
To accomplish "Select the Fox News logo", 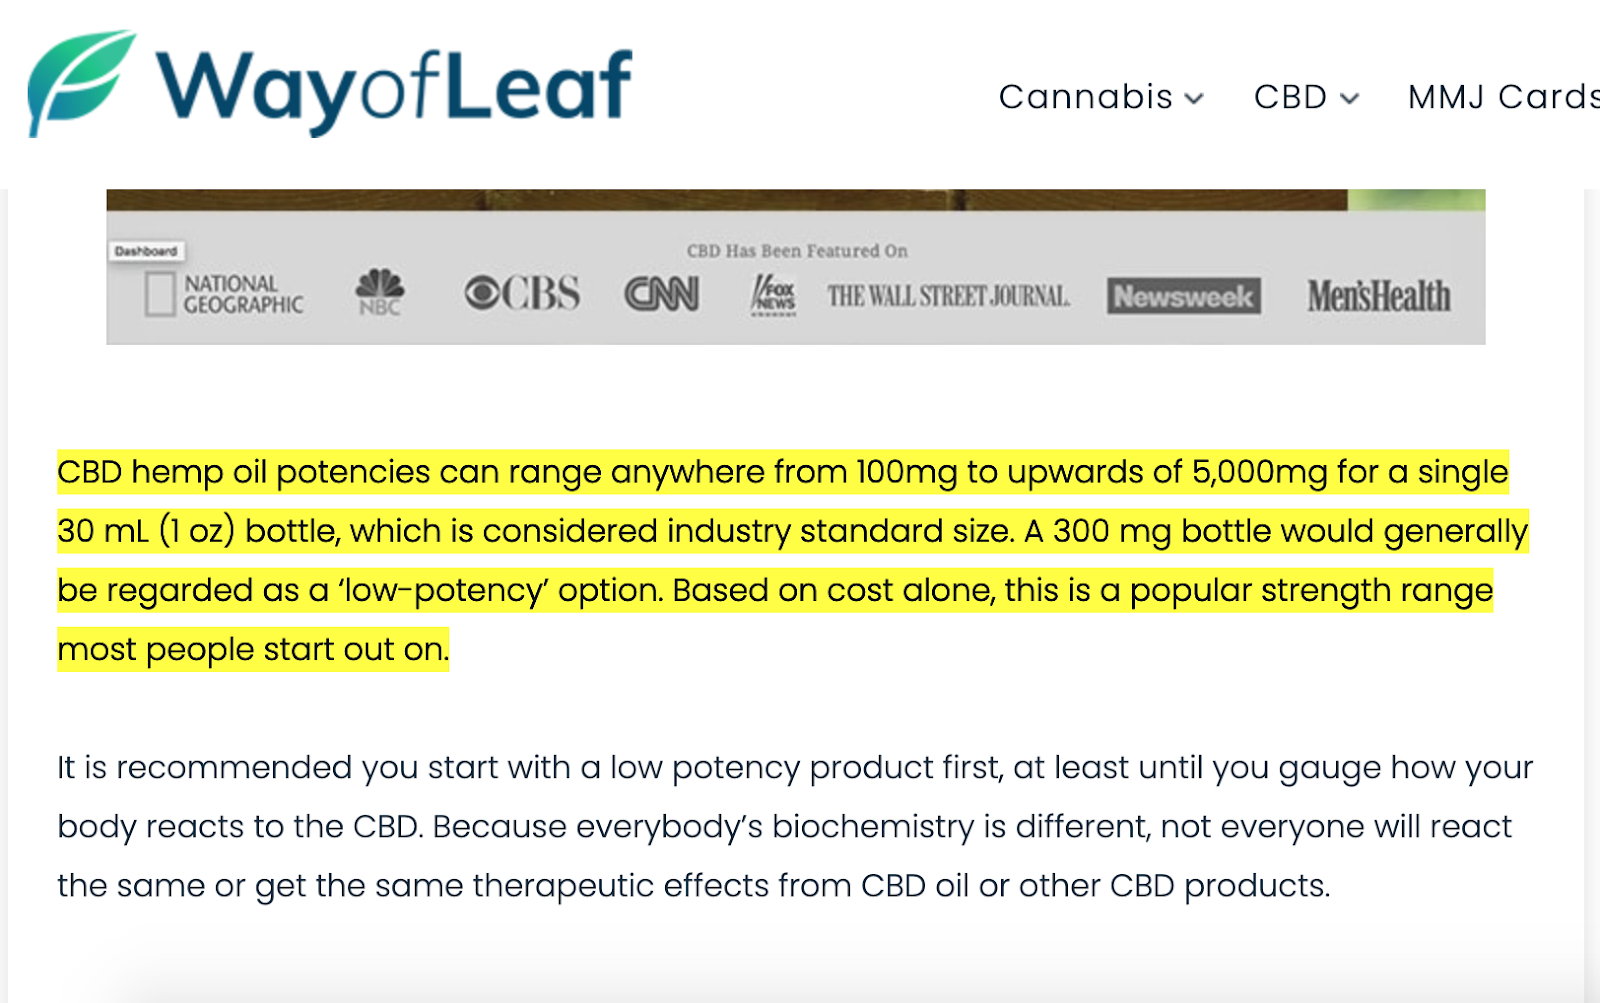I will coord(774,292).
